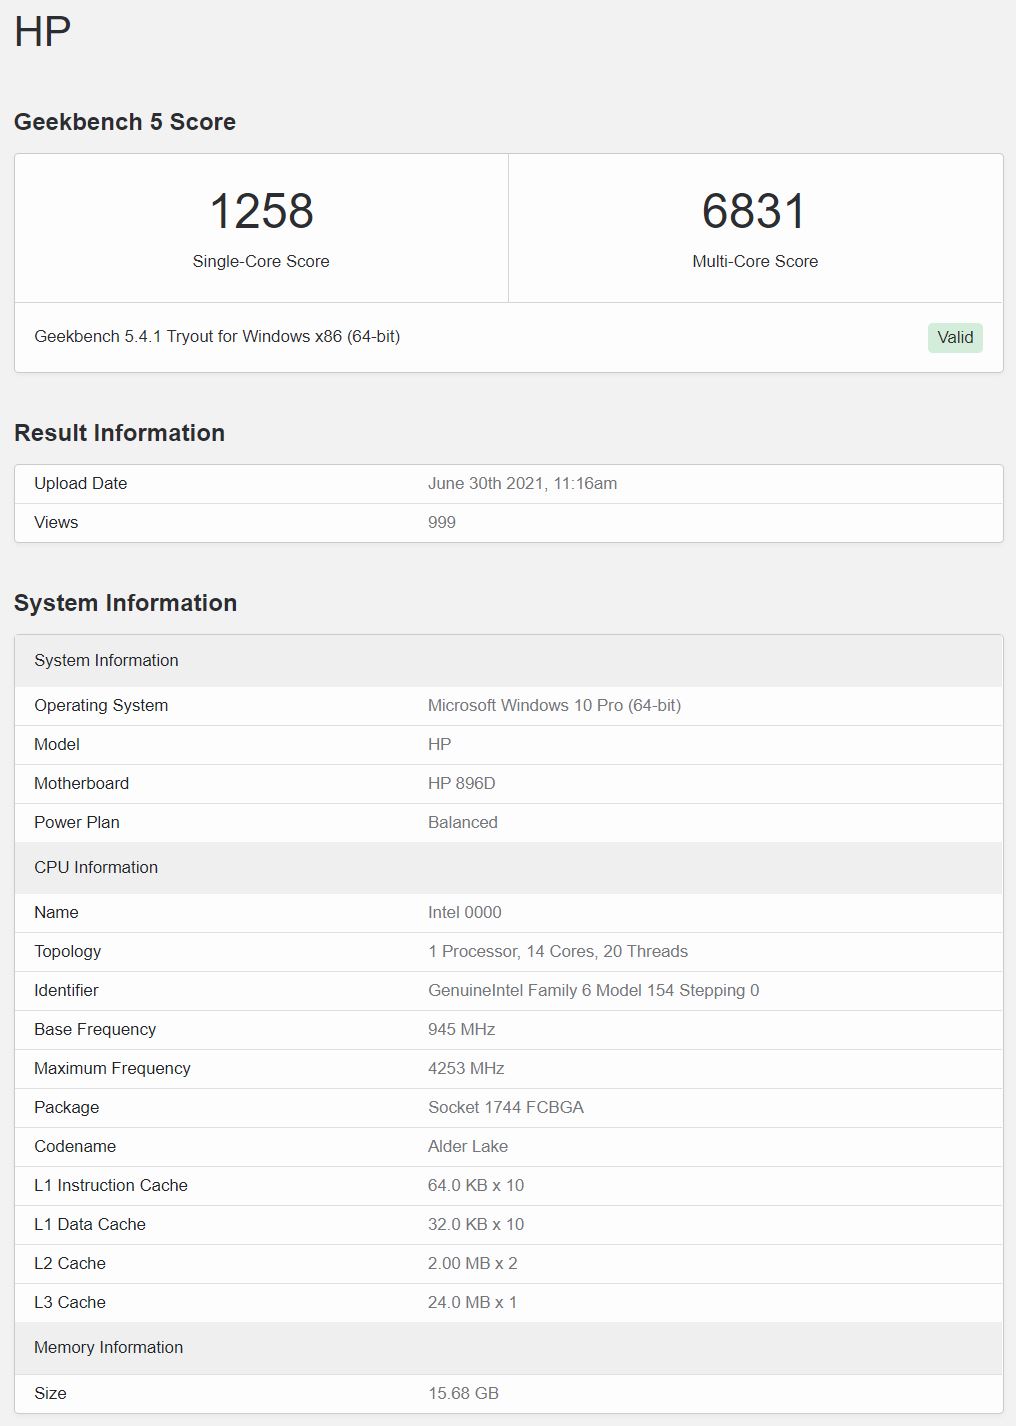Click the Motherboard row label
Viewport: 1016px width, 1426px height.
click(81, 783)
